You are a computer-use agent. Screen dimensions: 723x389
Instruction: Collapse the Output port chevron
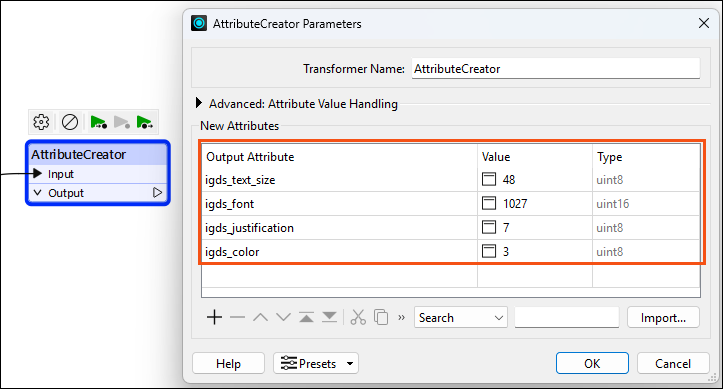[x=38, y=193]
